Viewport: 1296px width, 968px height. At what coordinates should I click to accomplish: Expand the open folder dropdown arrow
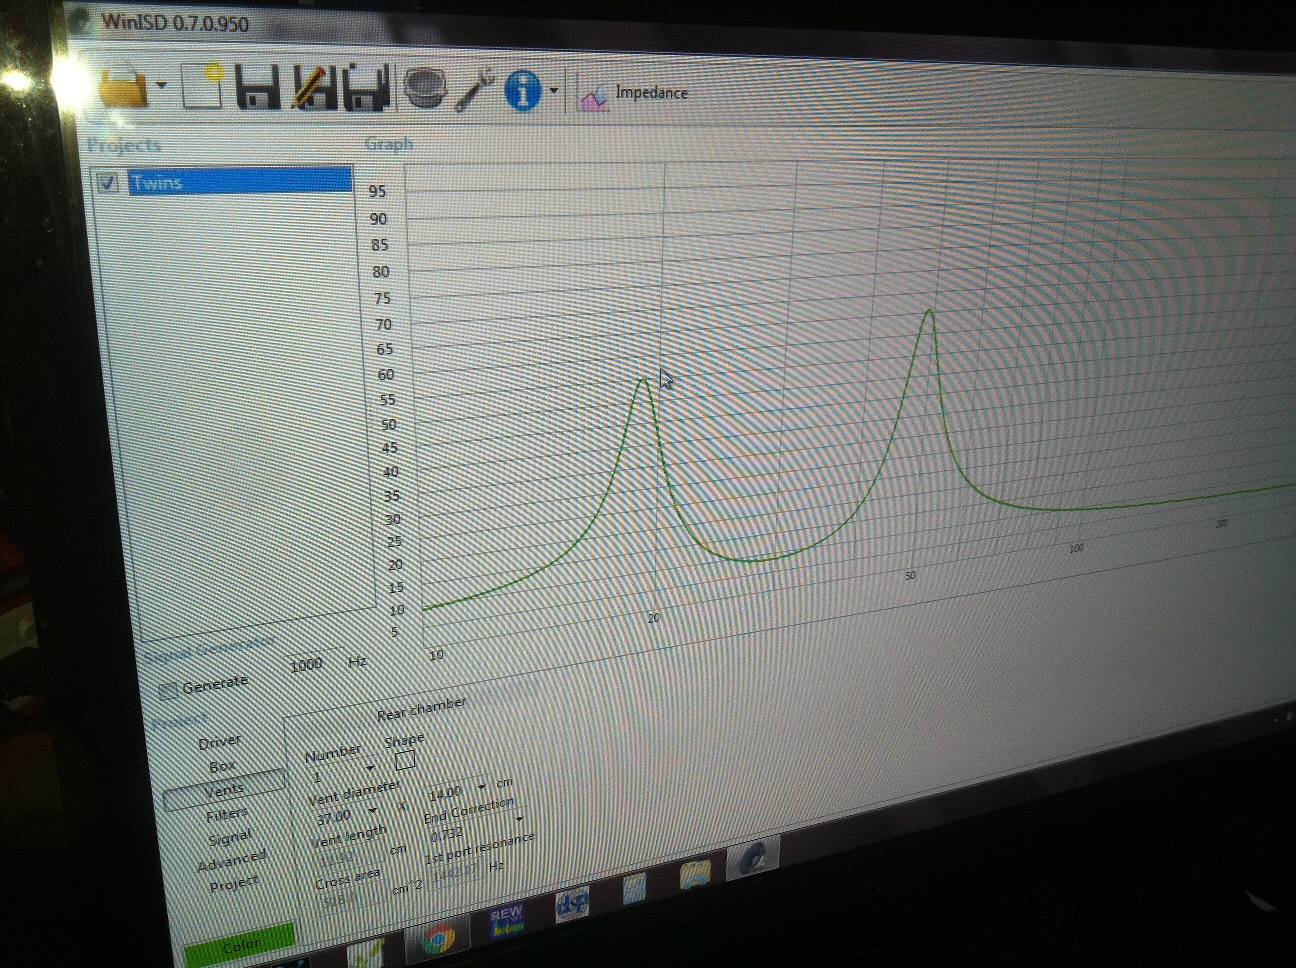click(162, 86)
